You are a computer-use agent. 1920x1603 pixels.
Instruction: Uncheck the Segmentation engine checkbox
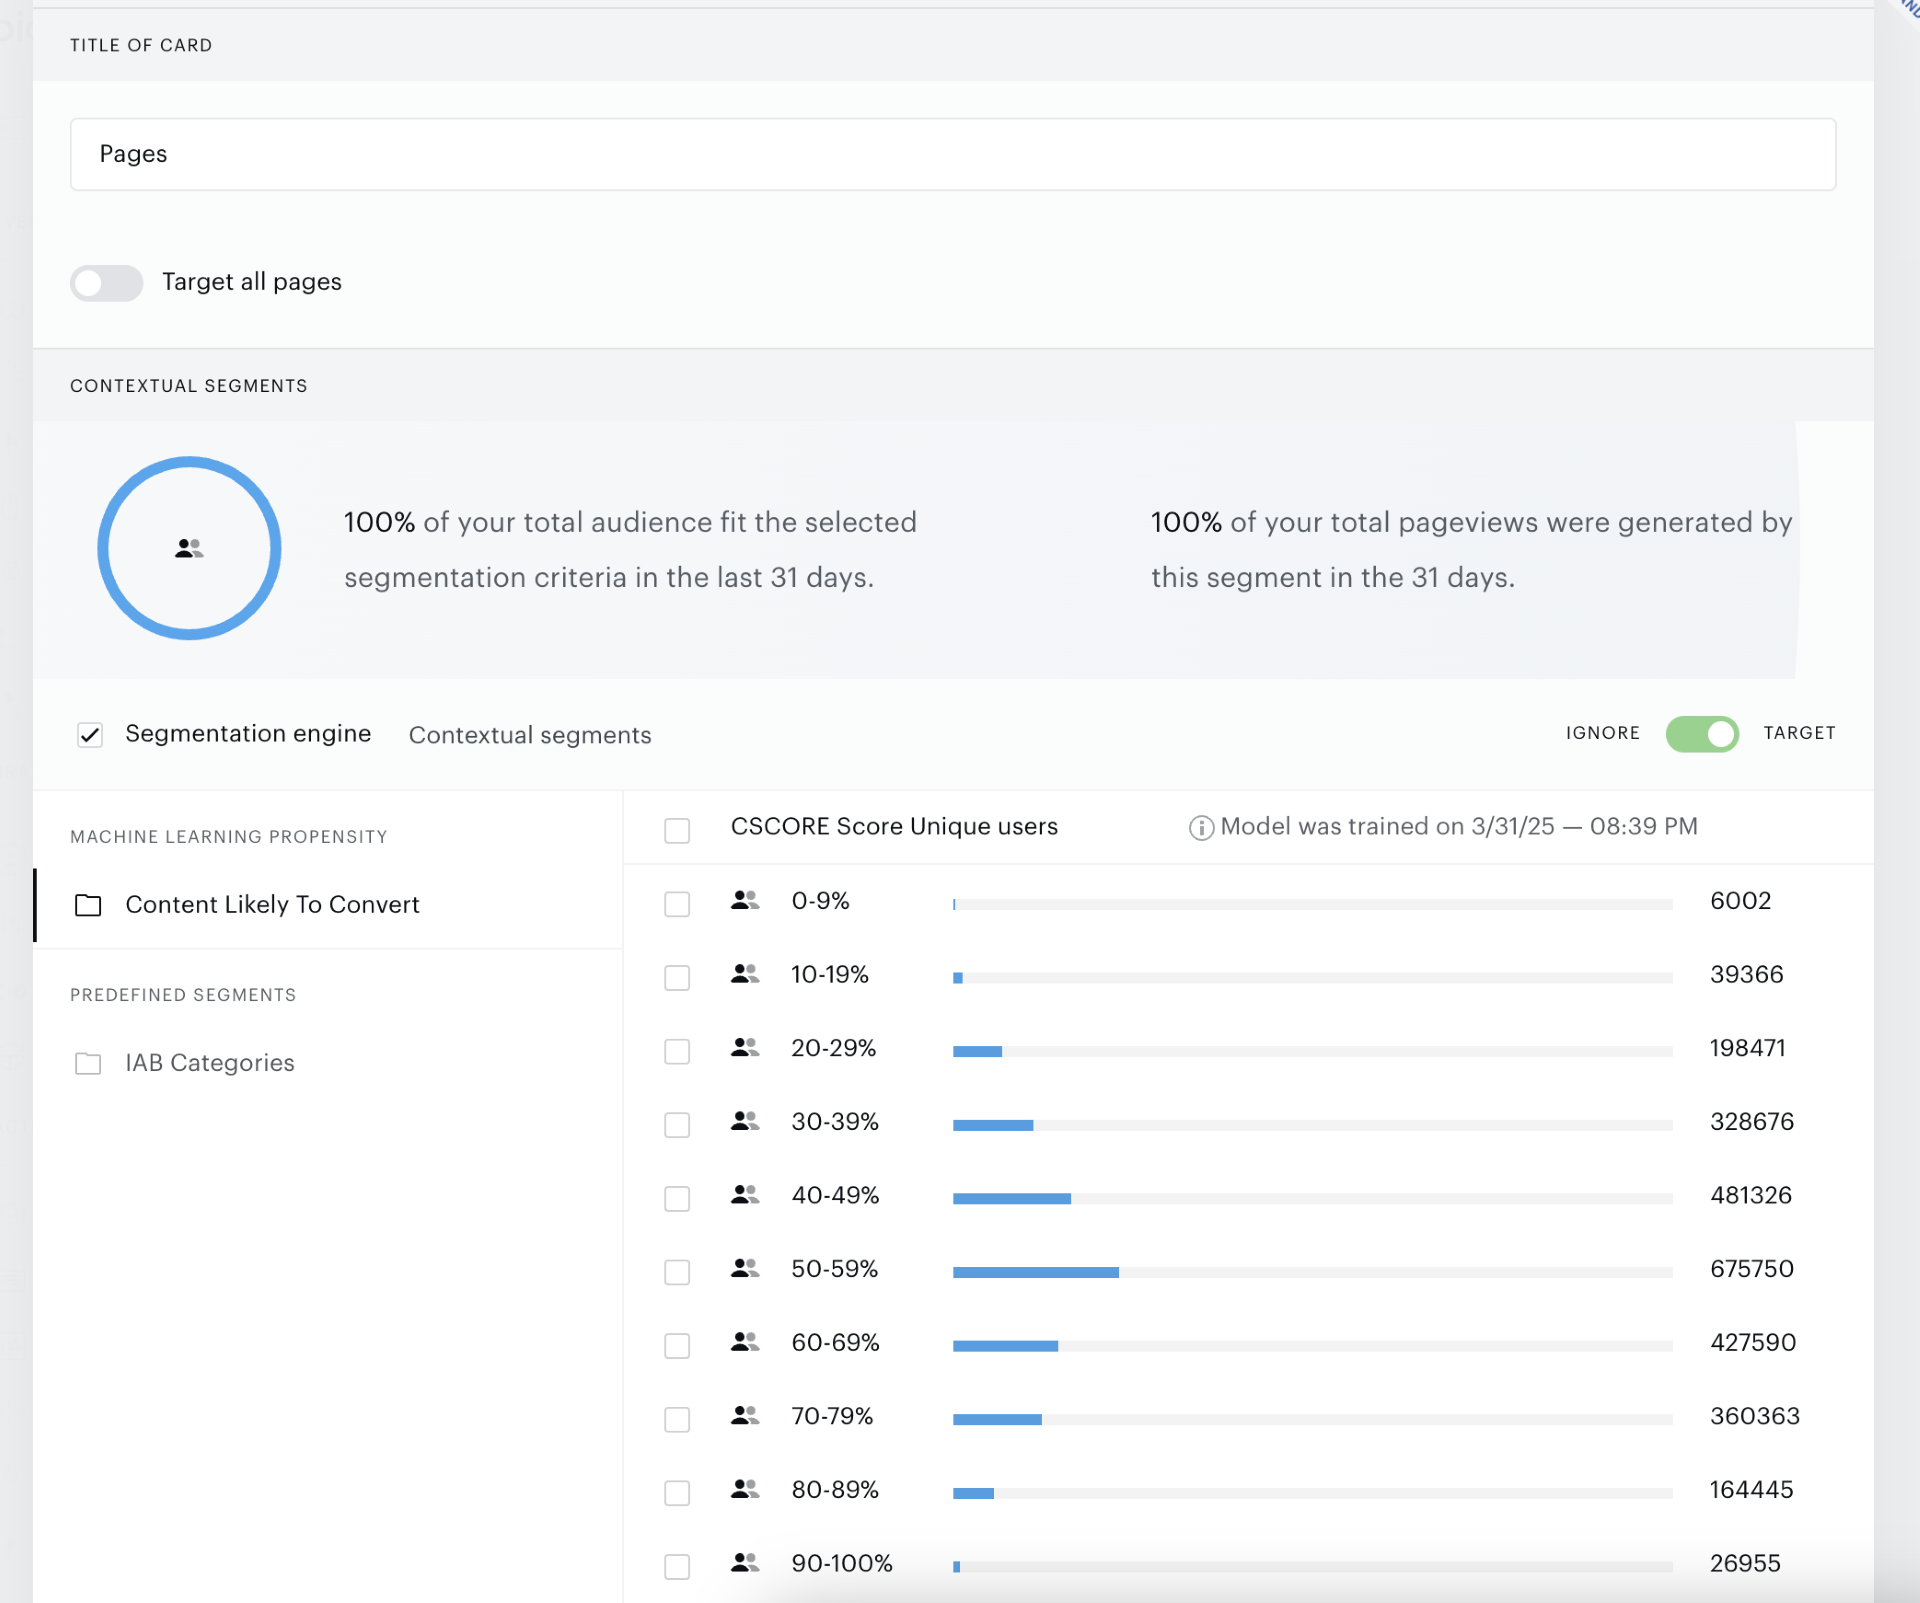(x=90, y=735)
